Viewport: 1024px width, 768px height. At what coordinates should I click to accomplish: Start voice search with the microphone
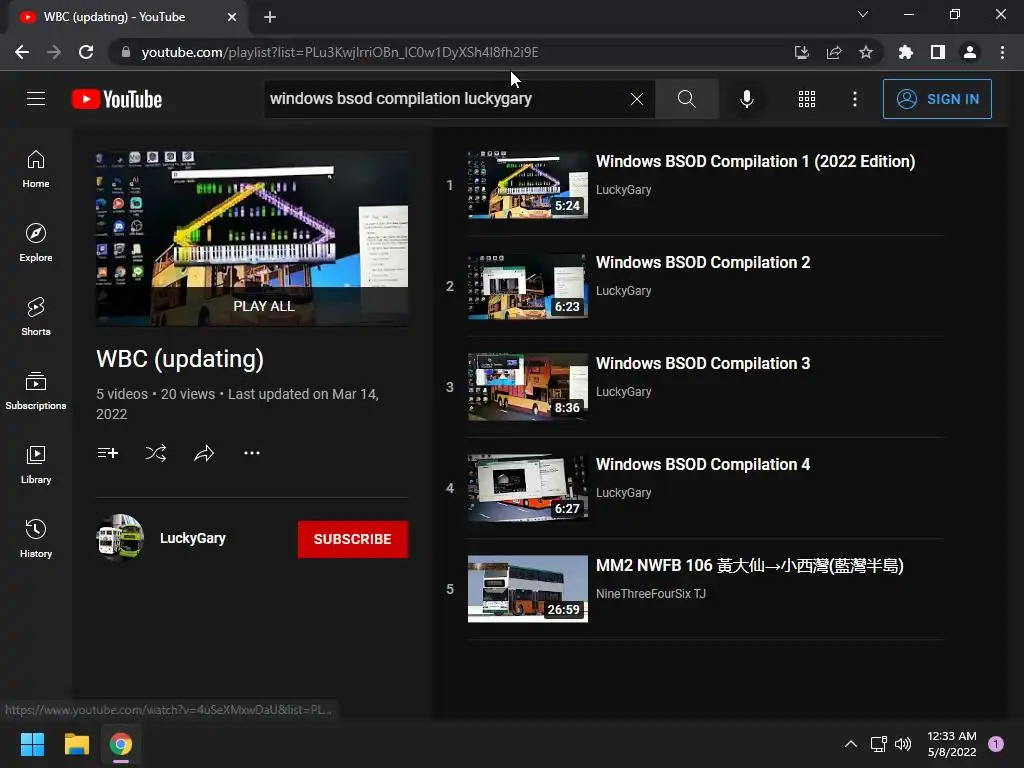[746, 99]
